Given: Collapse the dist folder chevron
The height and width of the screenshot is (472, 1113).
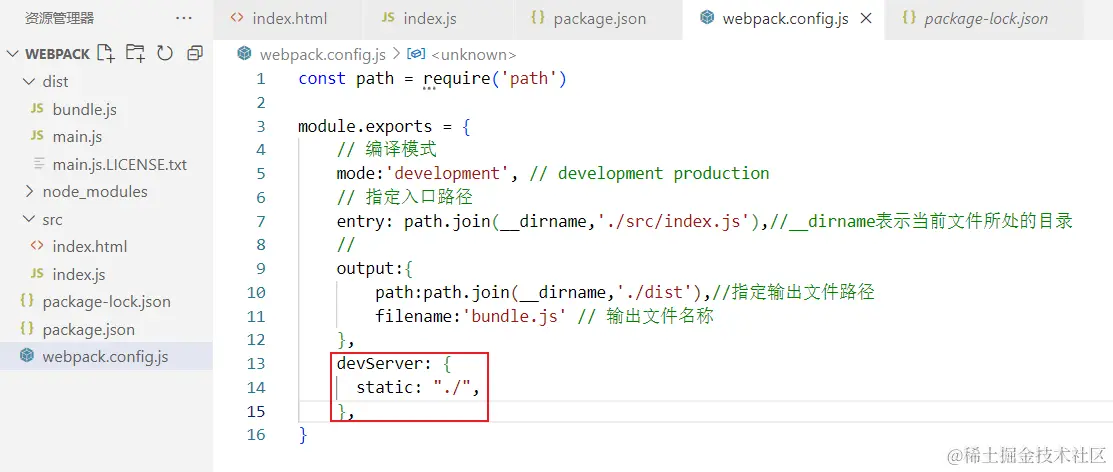Looking at the screenshot, I should 29,82.
